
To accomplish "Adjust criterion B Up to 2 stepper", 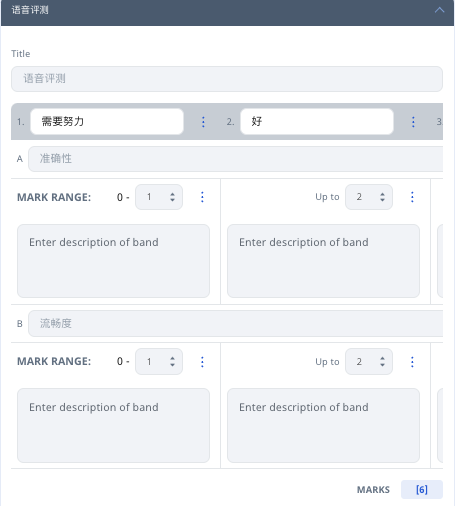I will click(x=369, y=362).
